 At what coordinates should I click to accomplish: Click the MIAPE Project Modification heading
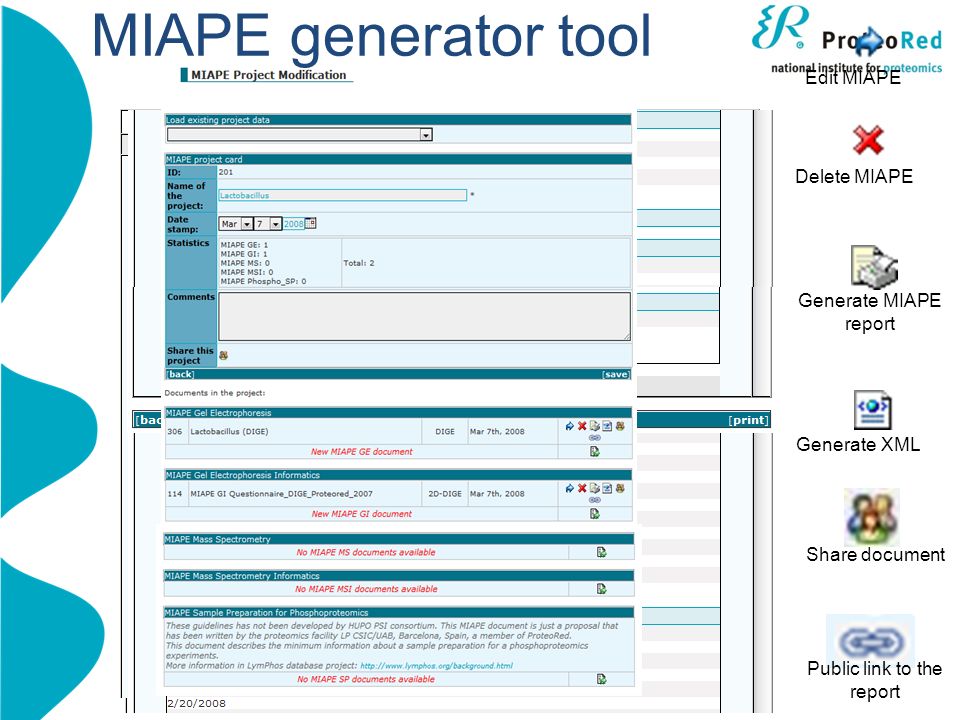point(268,75)
